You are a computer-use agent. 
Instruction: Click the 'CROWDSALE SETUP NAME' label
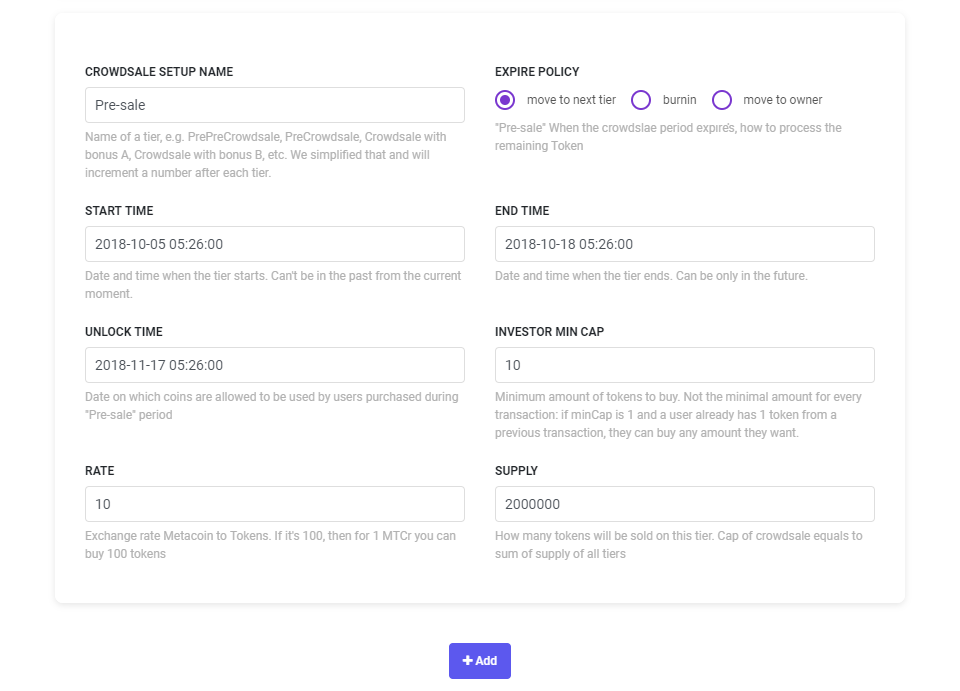pyautogui.click(x=159, y=72)
